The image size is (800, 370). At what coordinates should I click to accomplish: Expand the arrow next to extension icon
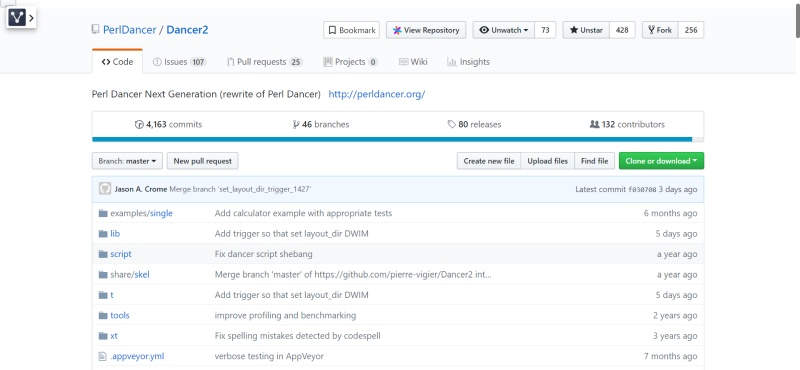[31, 18]
